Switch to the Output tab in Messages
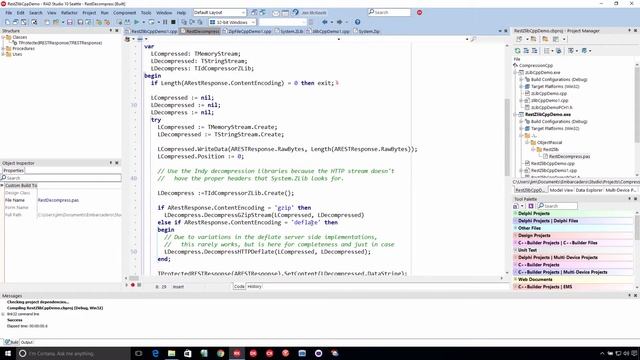 tap(27, 342)
